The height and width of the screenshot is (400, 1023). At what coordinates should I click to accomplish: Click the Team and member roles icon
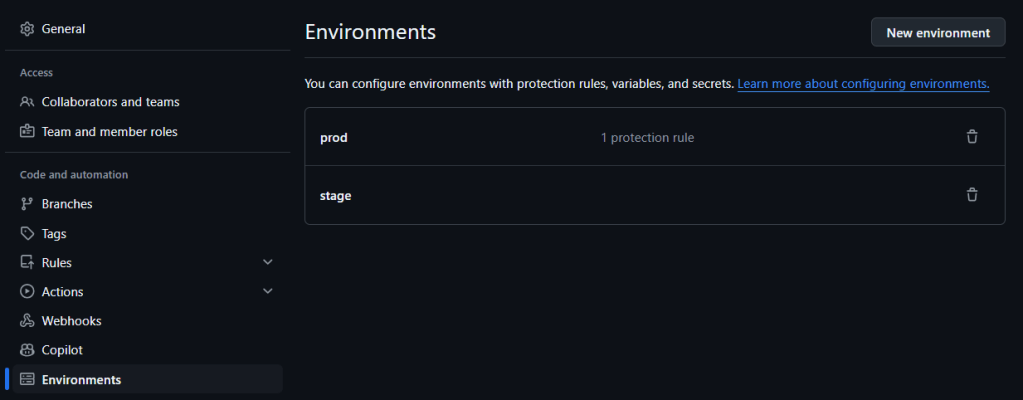pos(27,131)
